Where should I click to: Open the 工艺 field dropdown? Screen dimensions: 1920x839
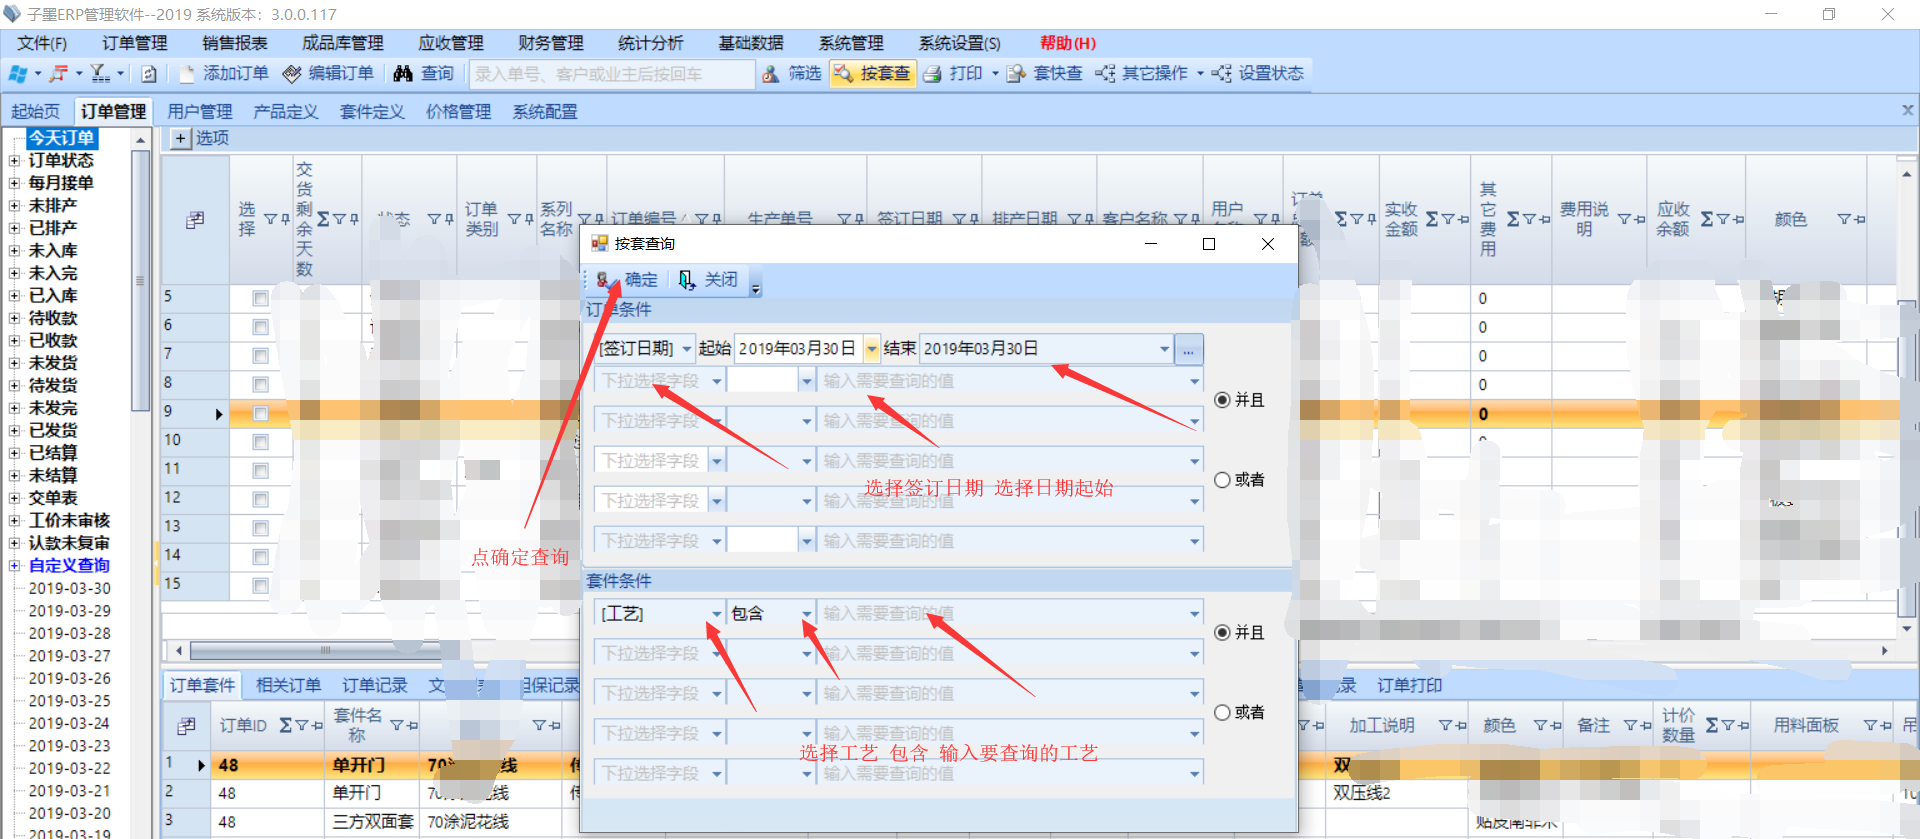pyautogui.click(x=716, y=614)
